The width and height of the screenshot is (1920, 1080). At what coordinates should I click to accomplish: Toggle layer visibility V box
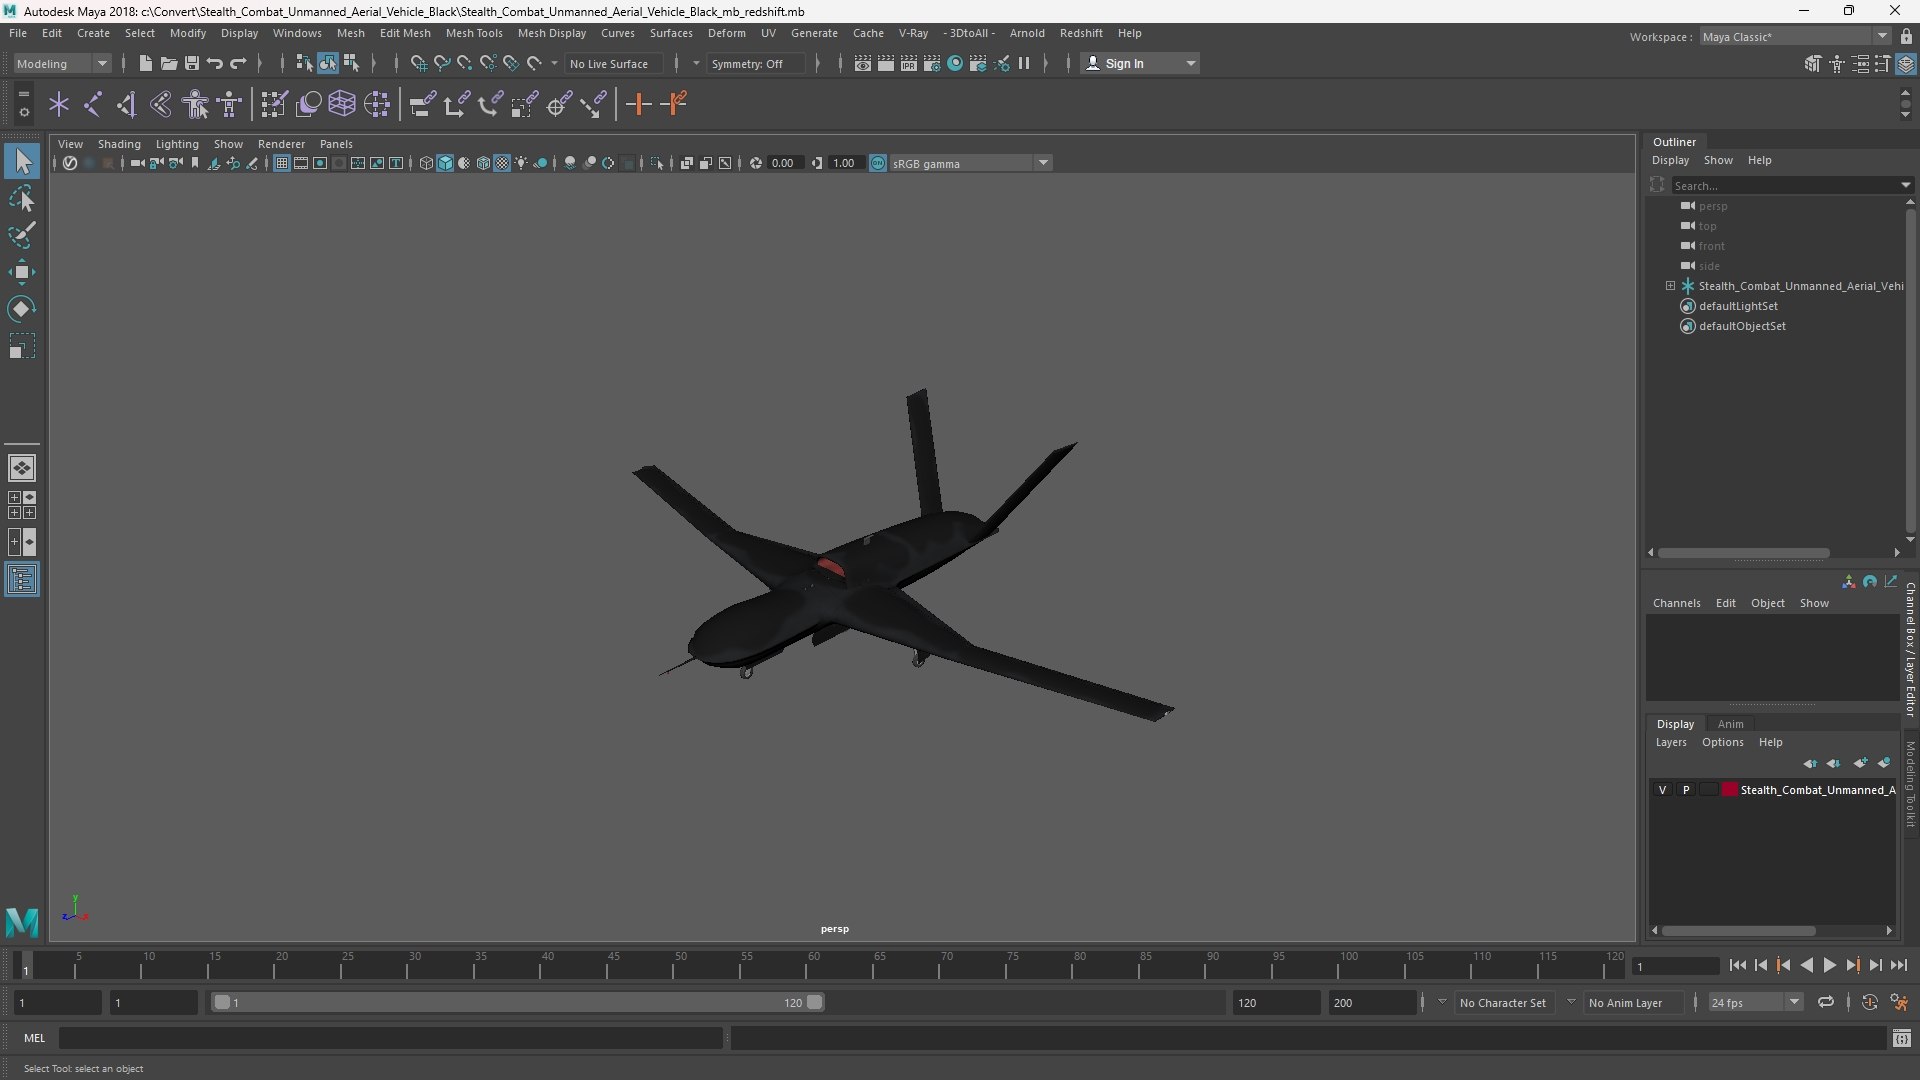(1663, 790)
